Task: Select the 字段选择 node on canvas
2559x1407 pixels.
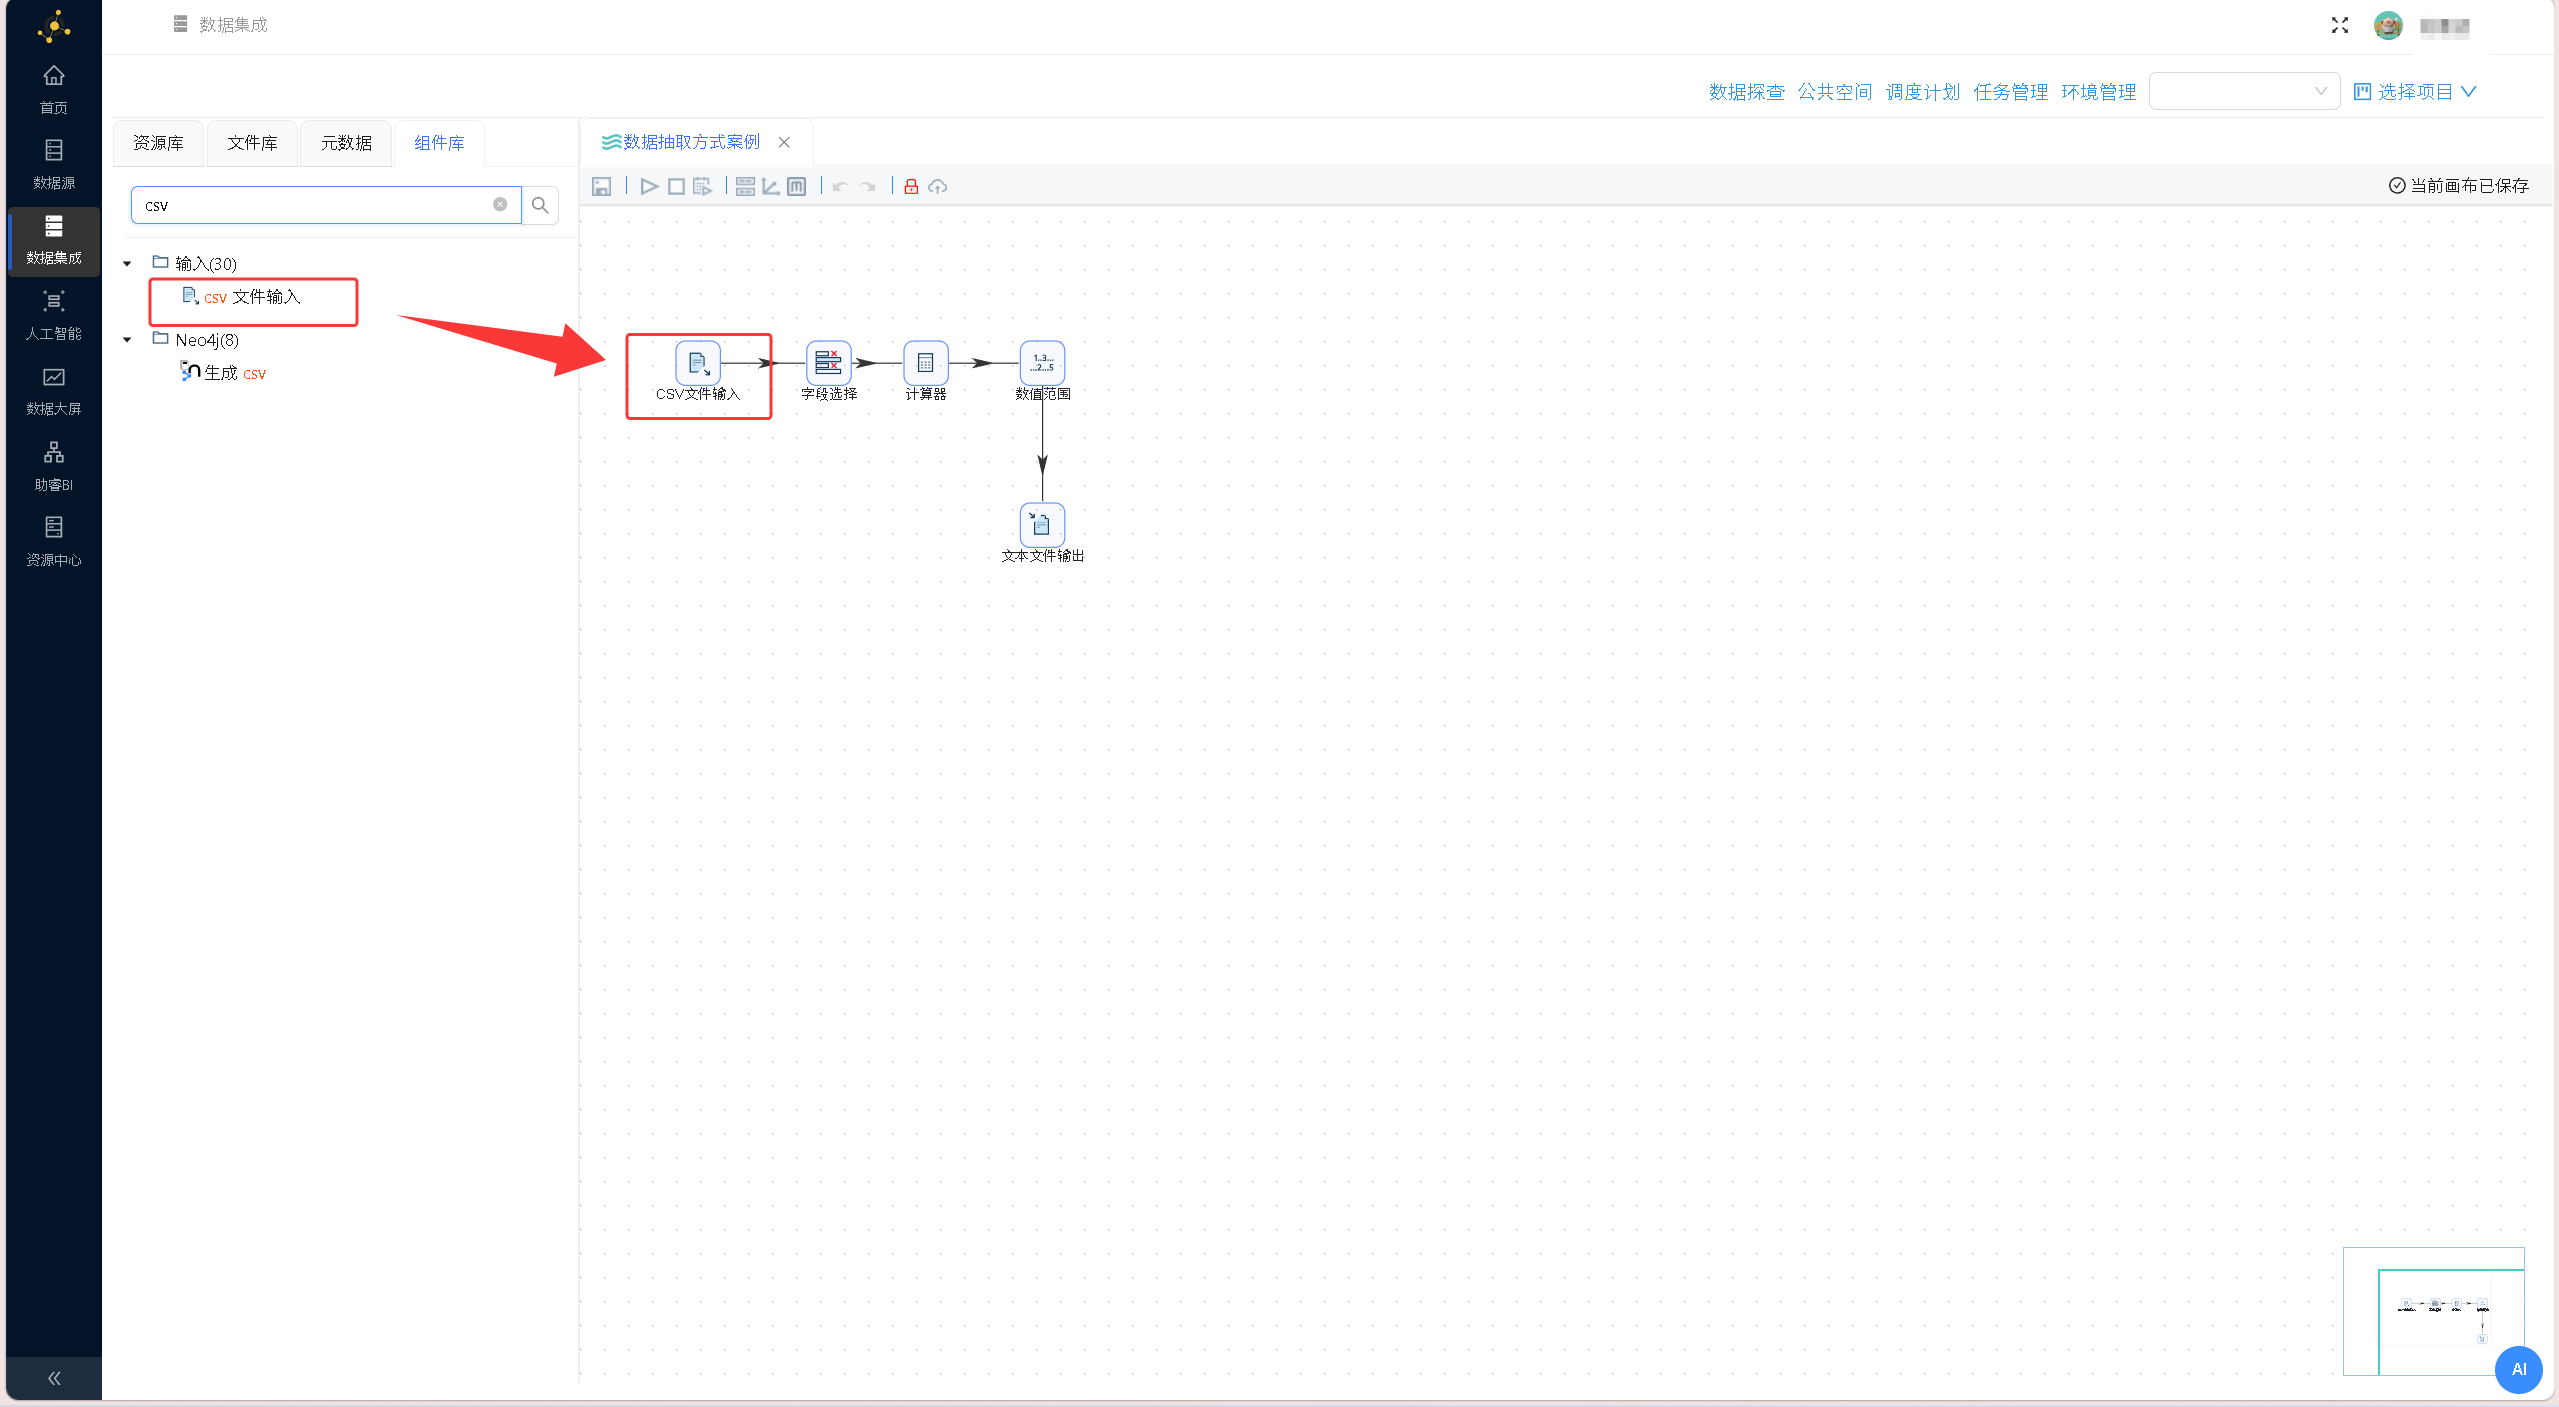Action: 829,363
